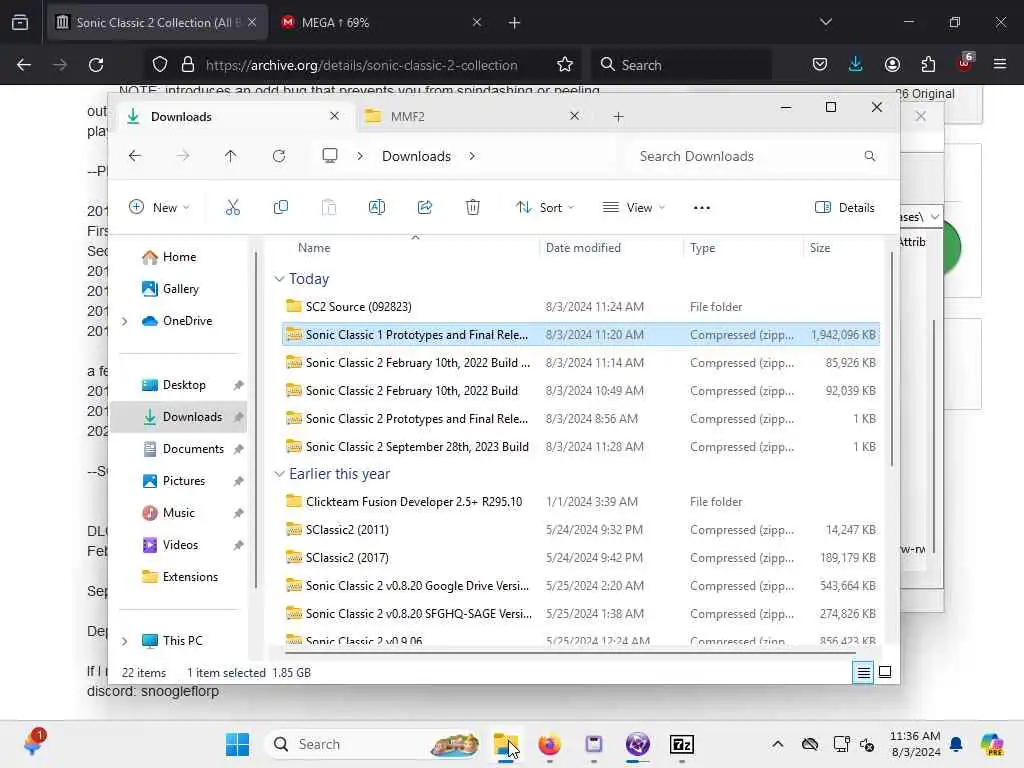
Task: Click the Windows Start button
Action: (237, 744)
